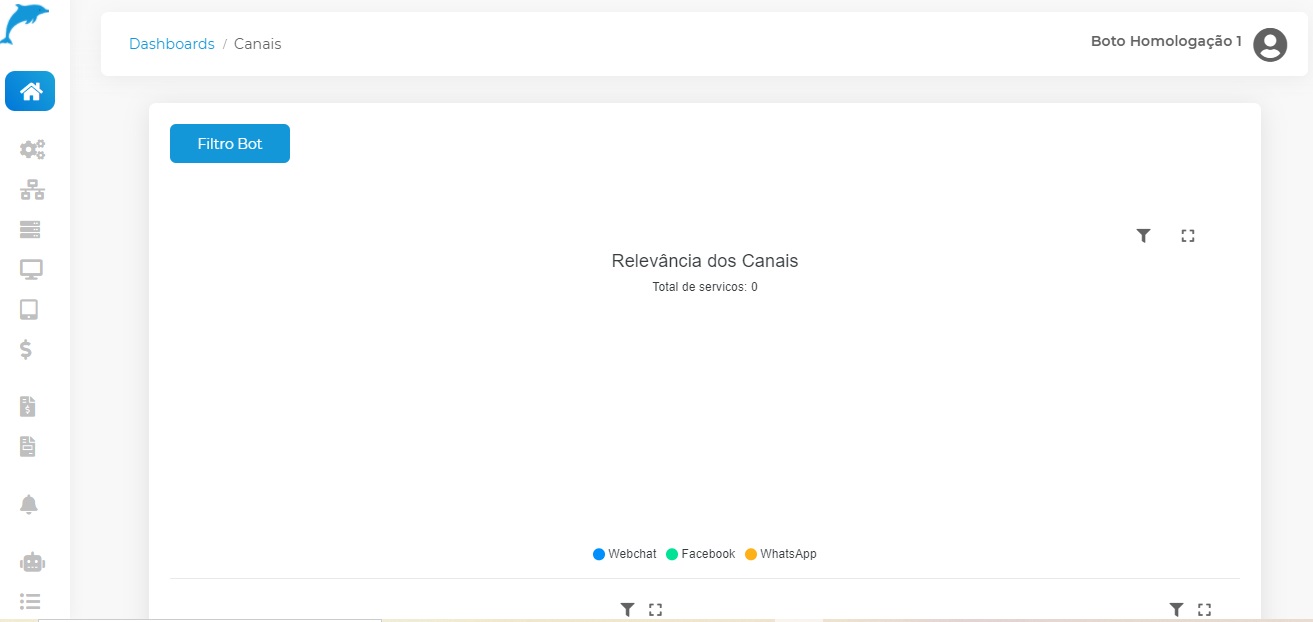Open the dollar sign sidebar icon
The image size is (1313, 622).
click(x=27, y=349)
